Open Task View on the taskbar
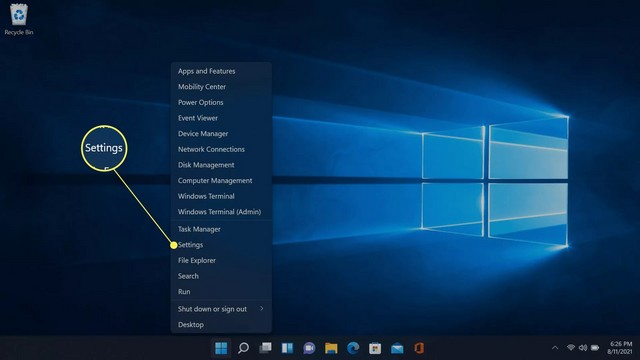Viewport: 640px width, 360px height. pyautogui.click(x=265, y=348)
